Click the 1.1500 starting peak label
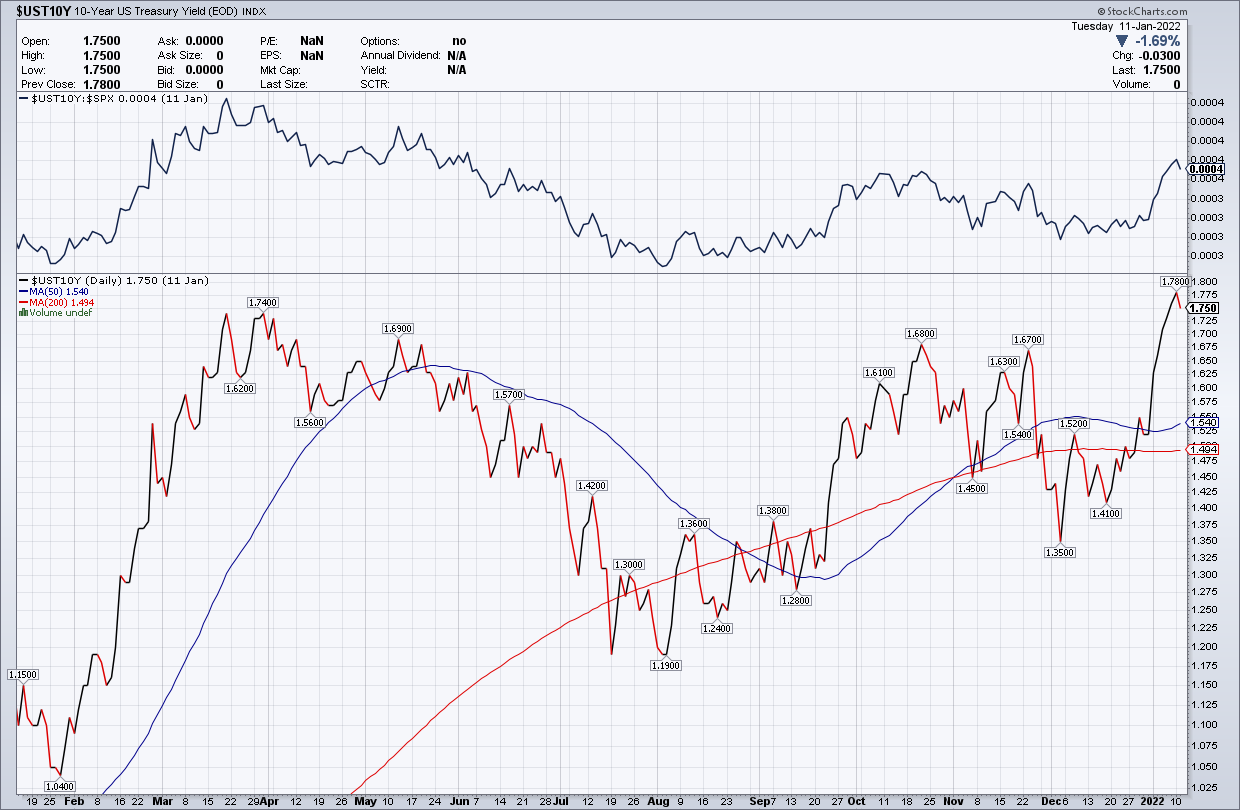This screenshot has height=810, width=1240. 24,675
